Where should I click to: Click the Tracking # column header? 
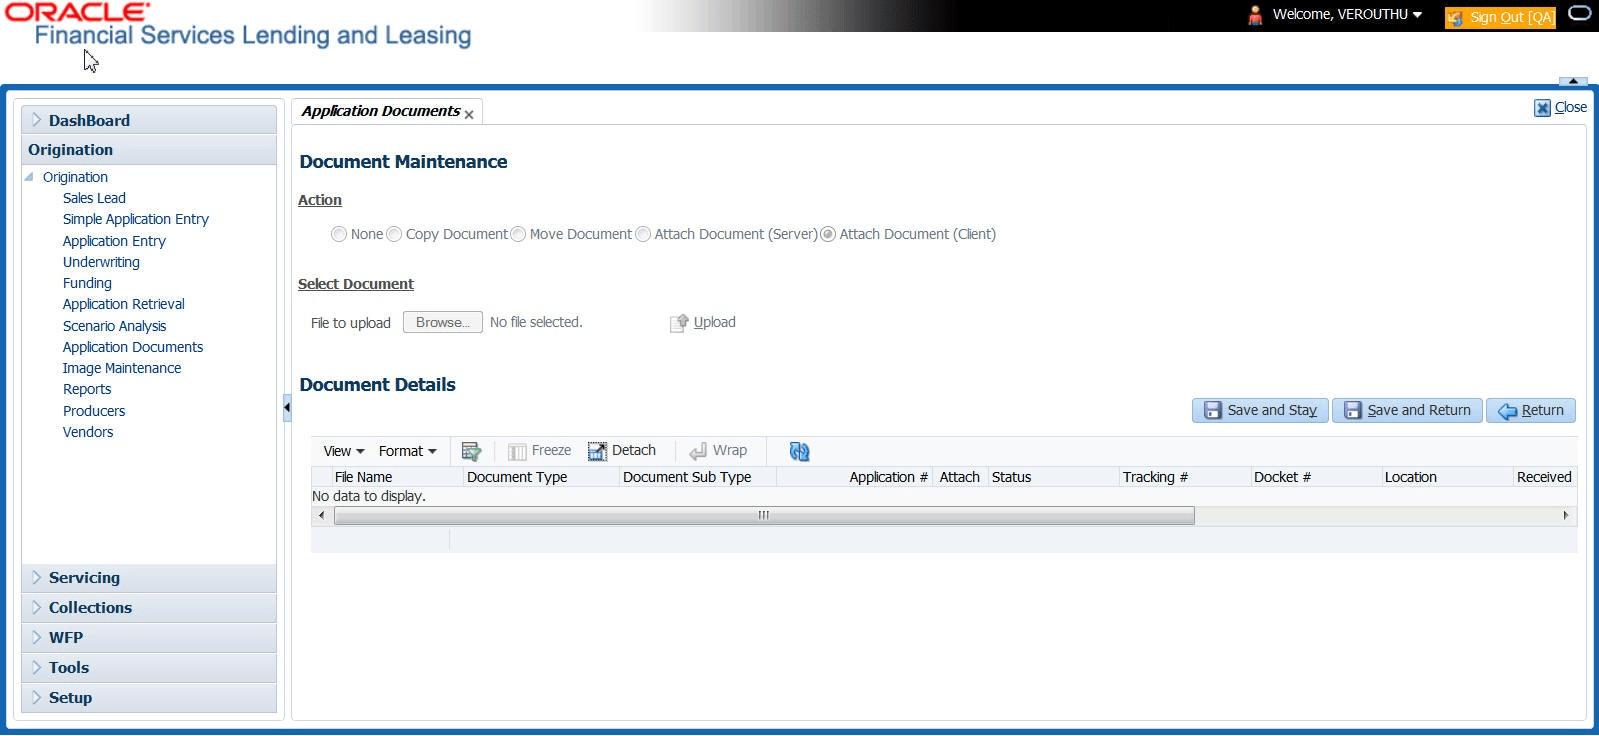(x=1185, y=477)
